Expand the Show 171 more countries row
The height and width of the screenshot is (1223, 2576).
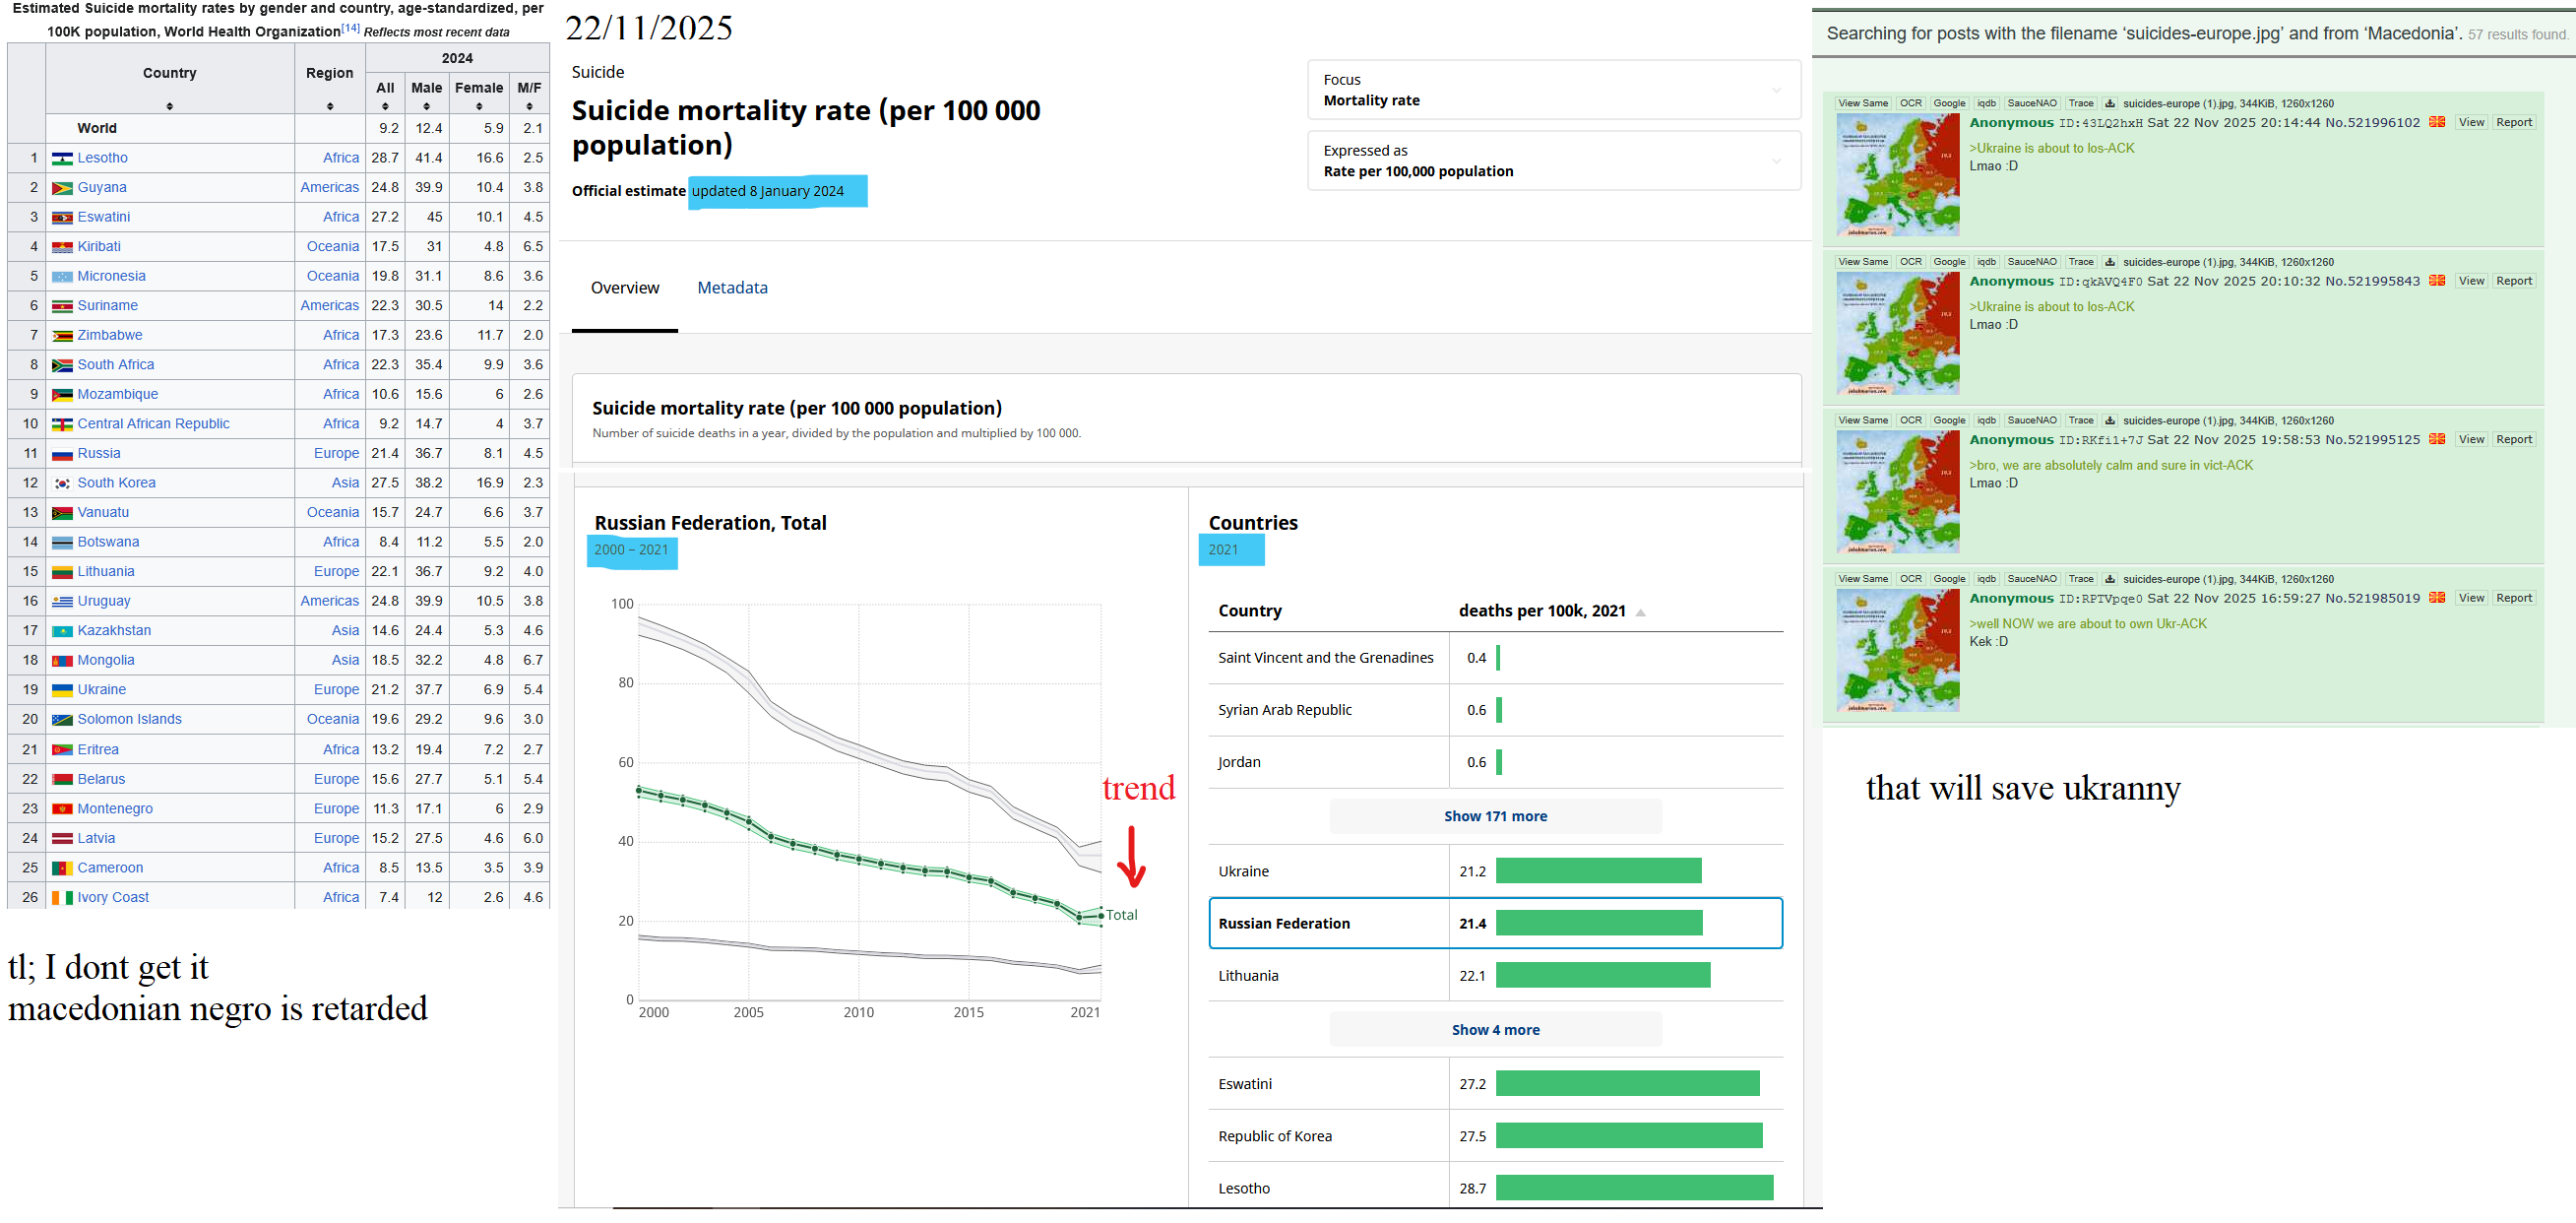click(x=1494, y=816)
